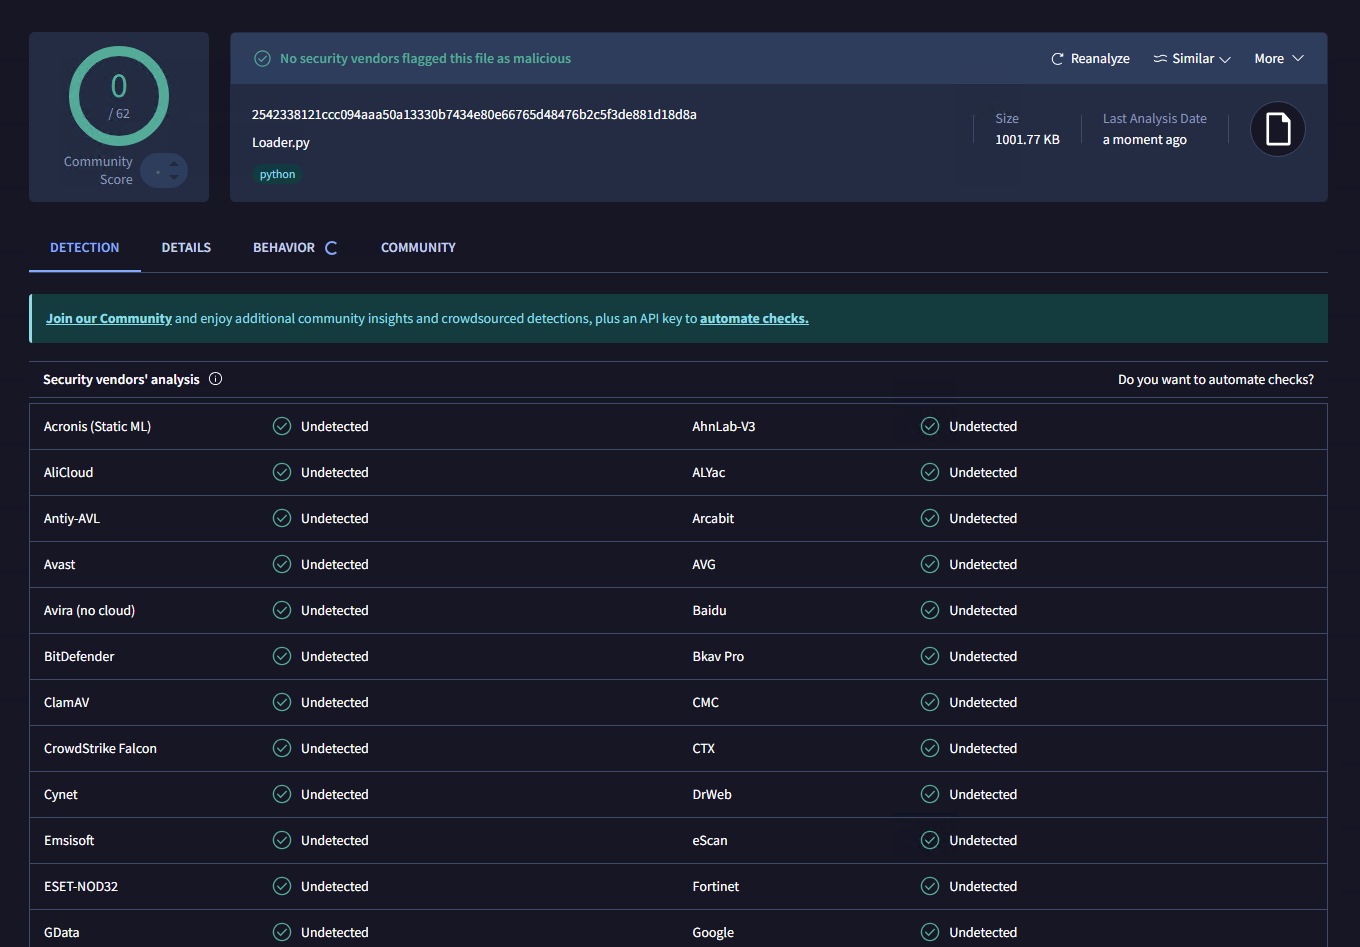Go to the Community tab

tap(418, 248)
